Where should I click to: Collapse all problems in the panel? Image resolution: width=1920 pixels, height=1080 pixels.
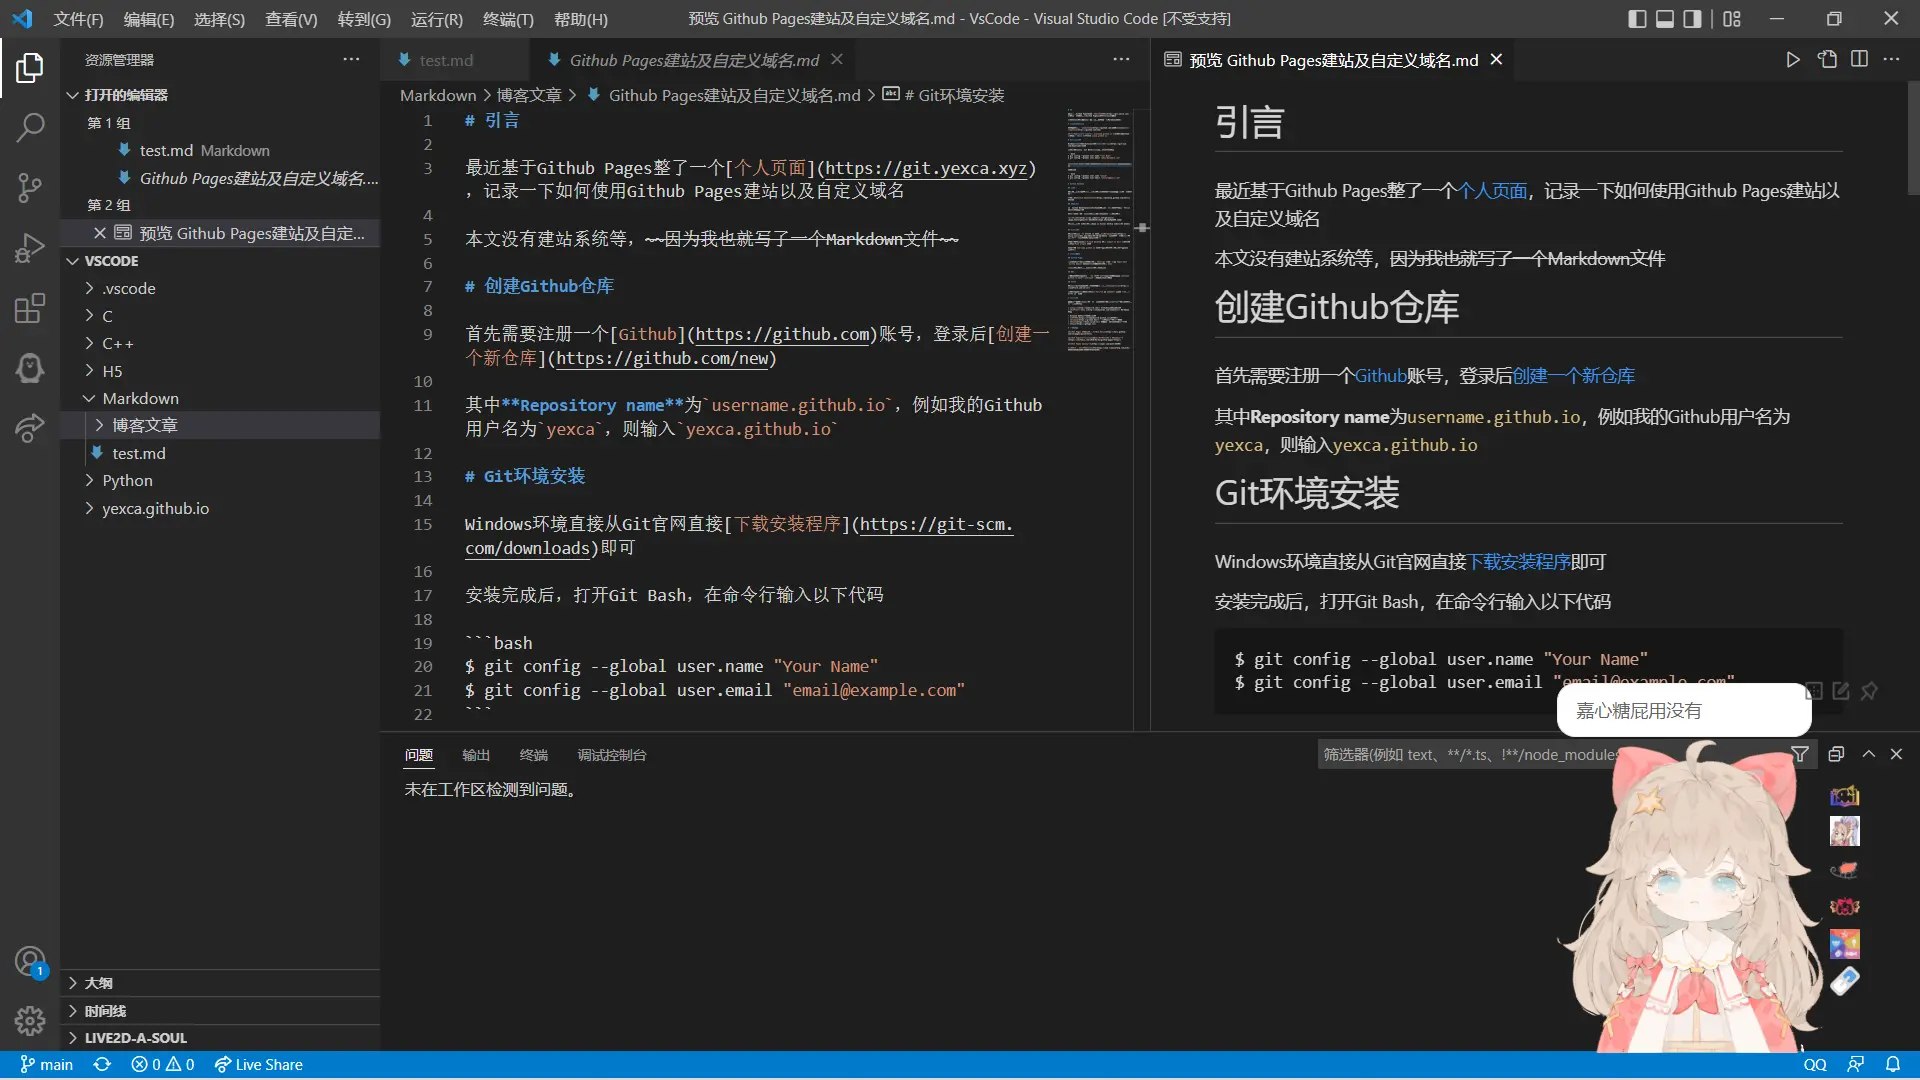tap(1836, 755)
